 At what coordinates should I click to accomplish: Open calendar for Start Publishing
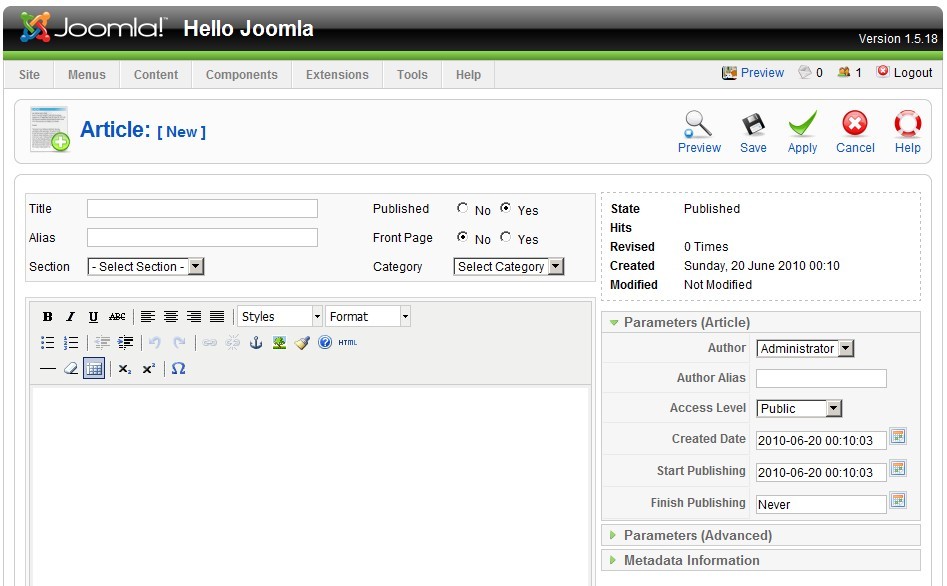pos(898,468)
